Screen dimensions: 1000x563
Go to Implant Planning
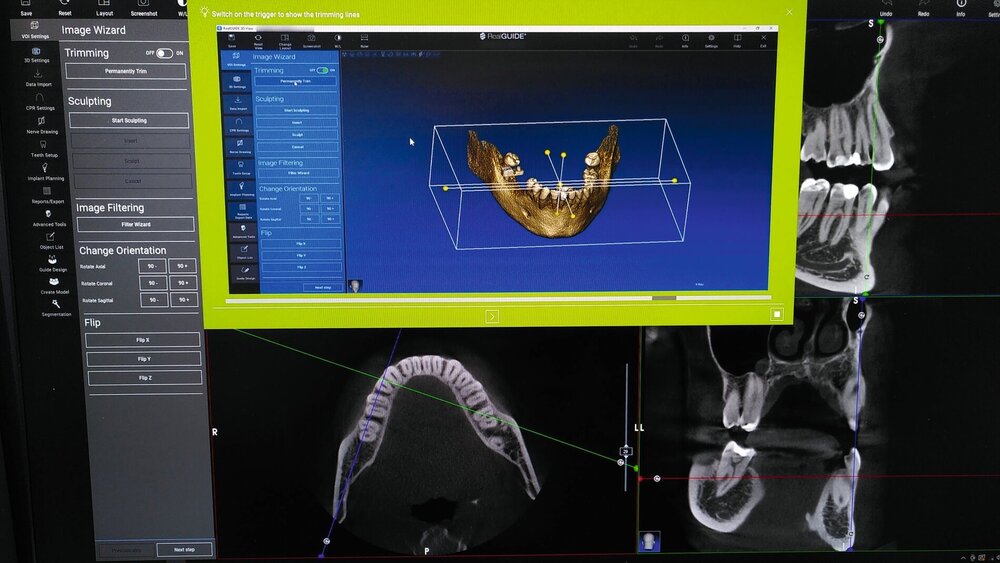(x=47, y=171)
